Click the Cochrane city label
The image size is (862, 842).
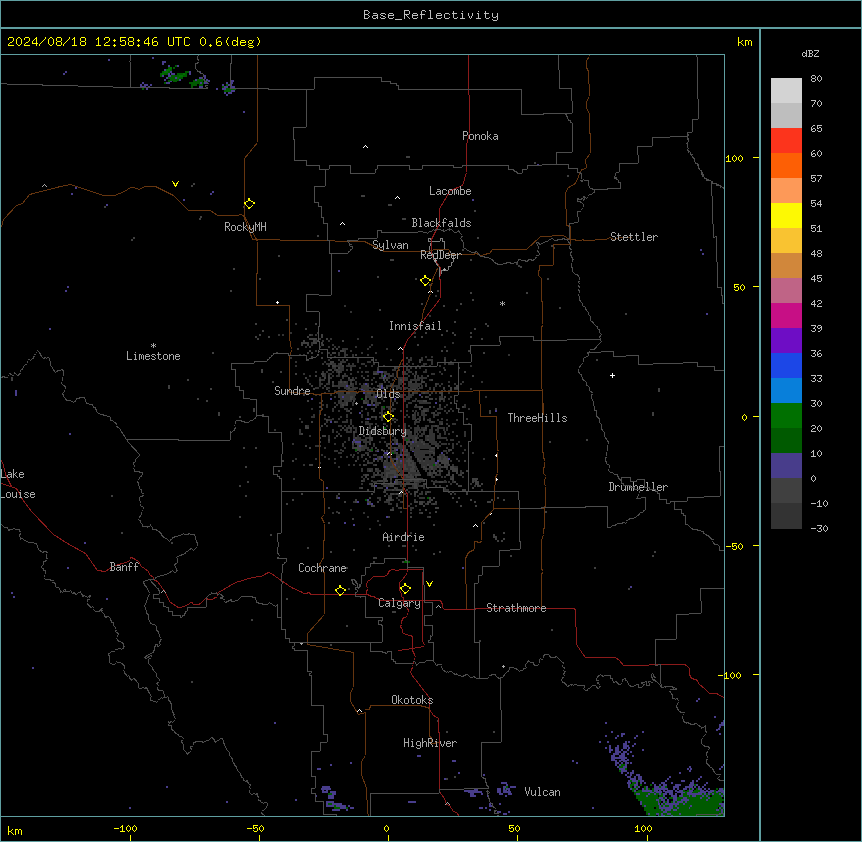pos(322,568)
